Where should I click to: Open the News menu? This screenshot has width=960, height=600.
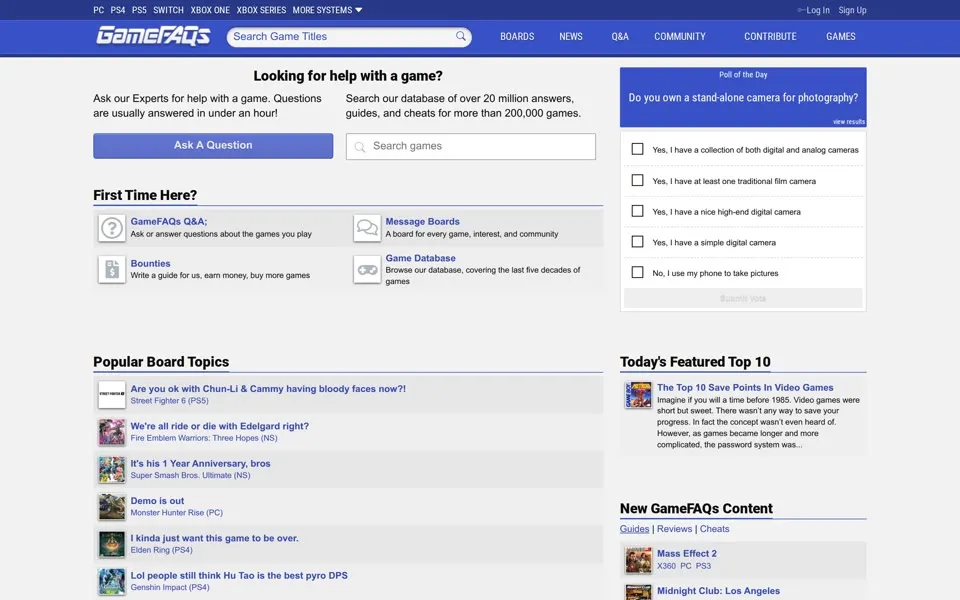571,37
